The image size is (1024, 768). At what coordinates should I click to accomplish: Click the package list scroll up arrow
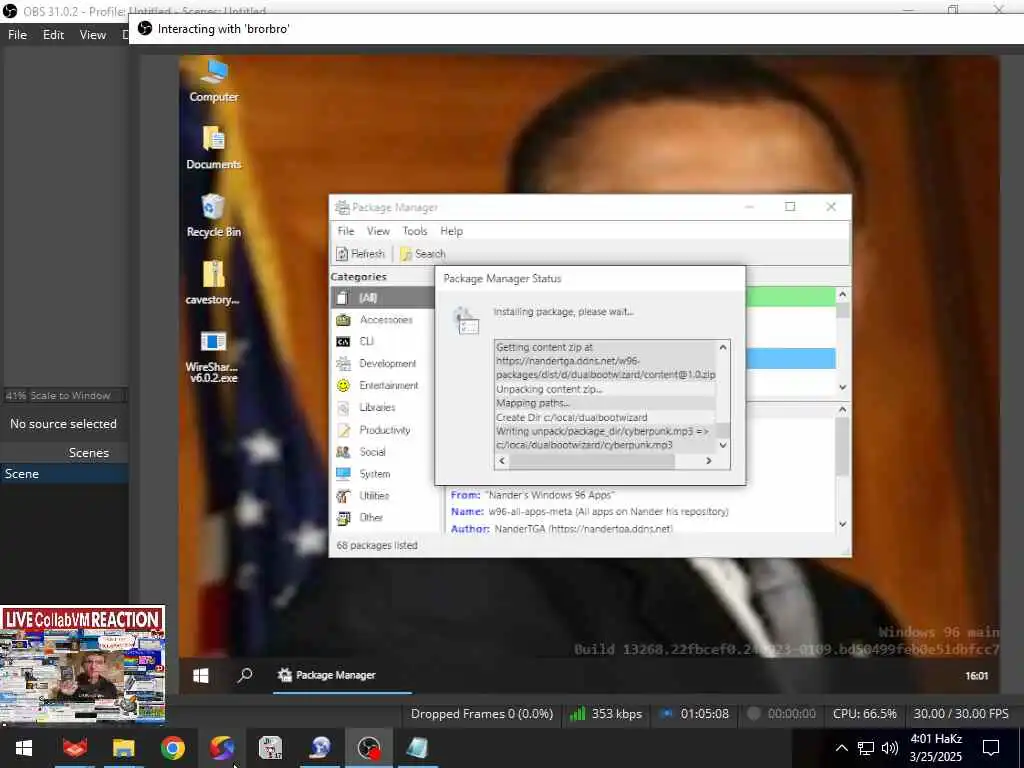point(842,295)
